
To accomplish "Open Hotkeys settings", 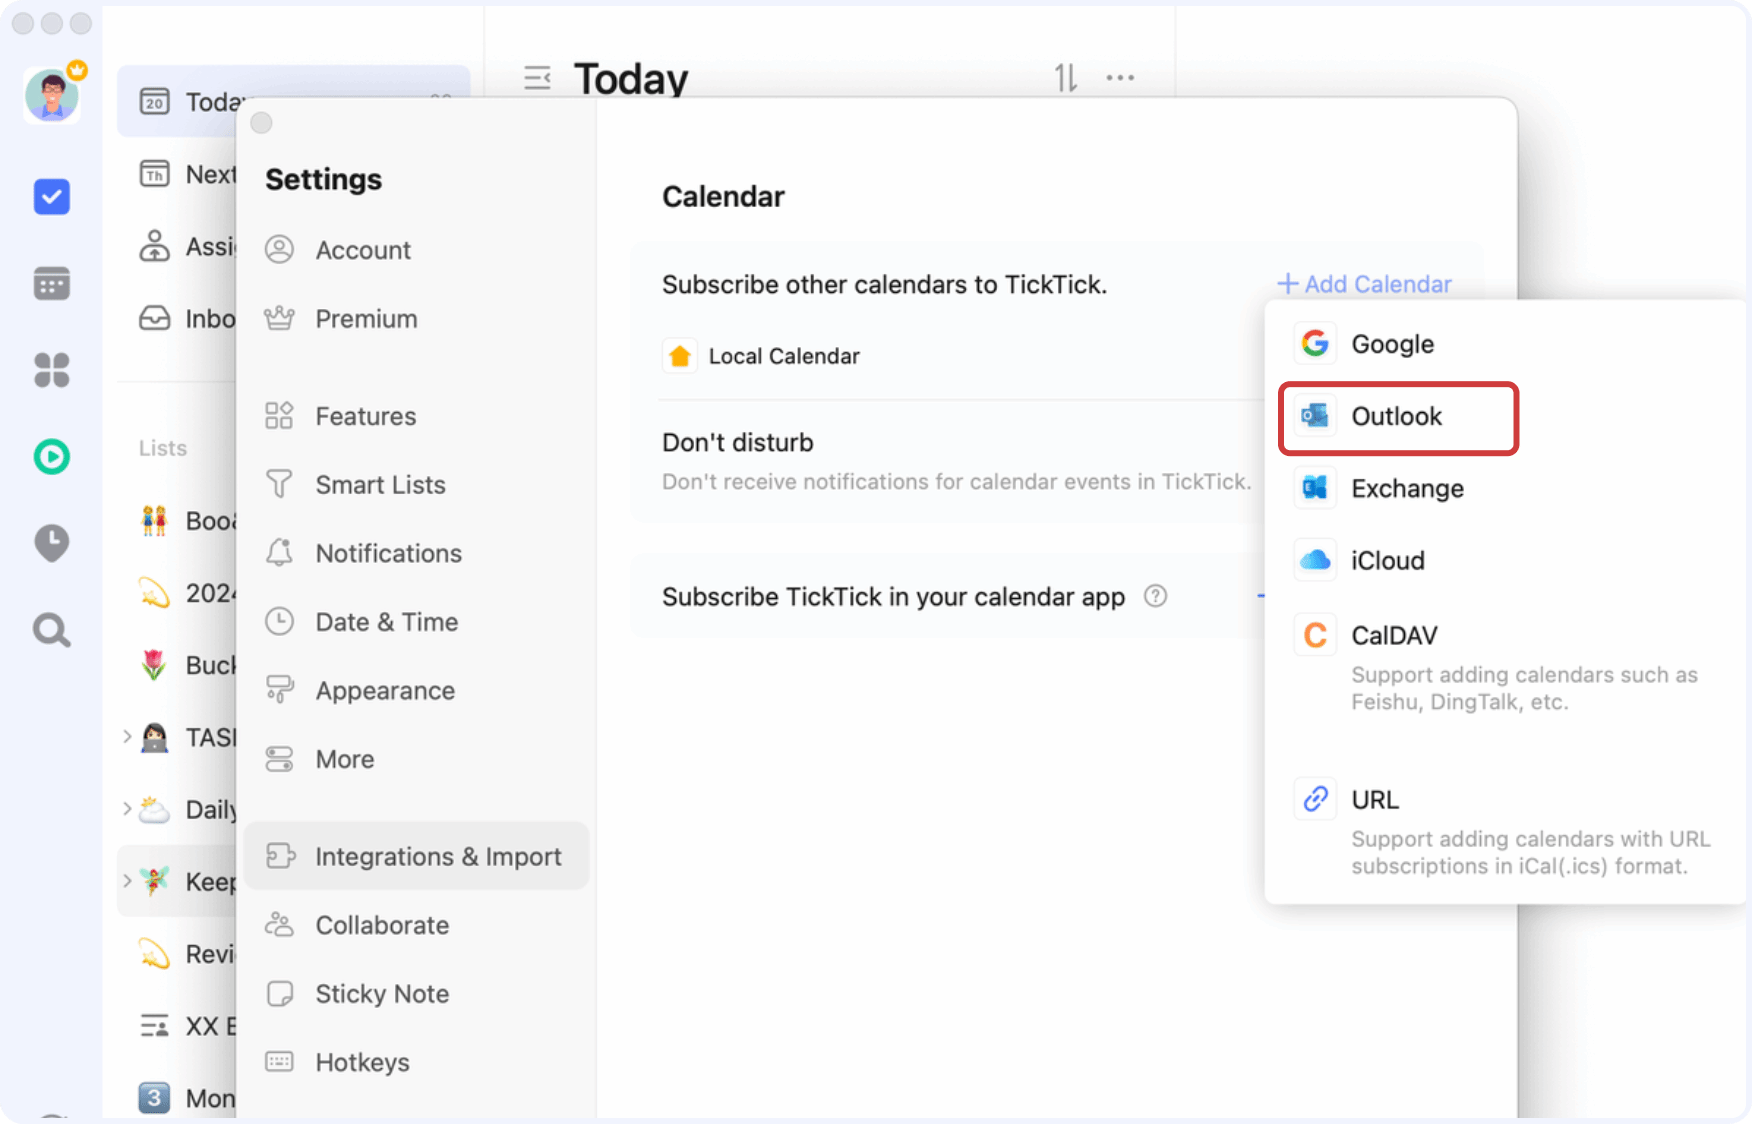I will pos(416,1063).
